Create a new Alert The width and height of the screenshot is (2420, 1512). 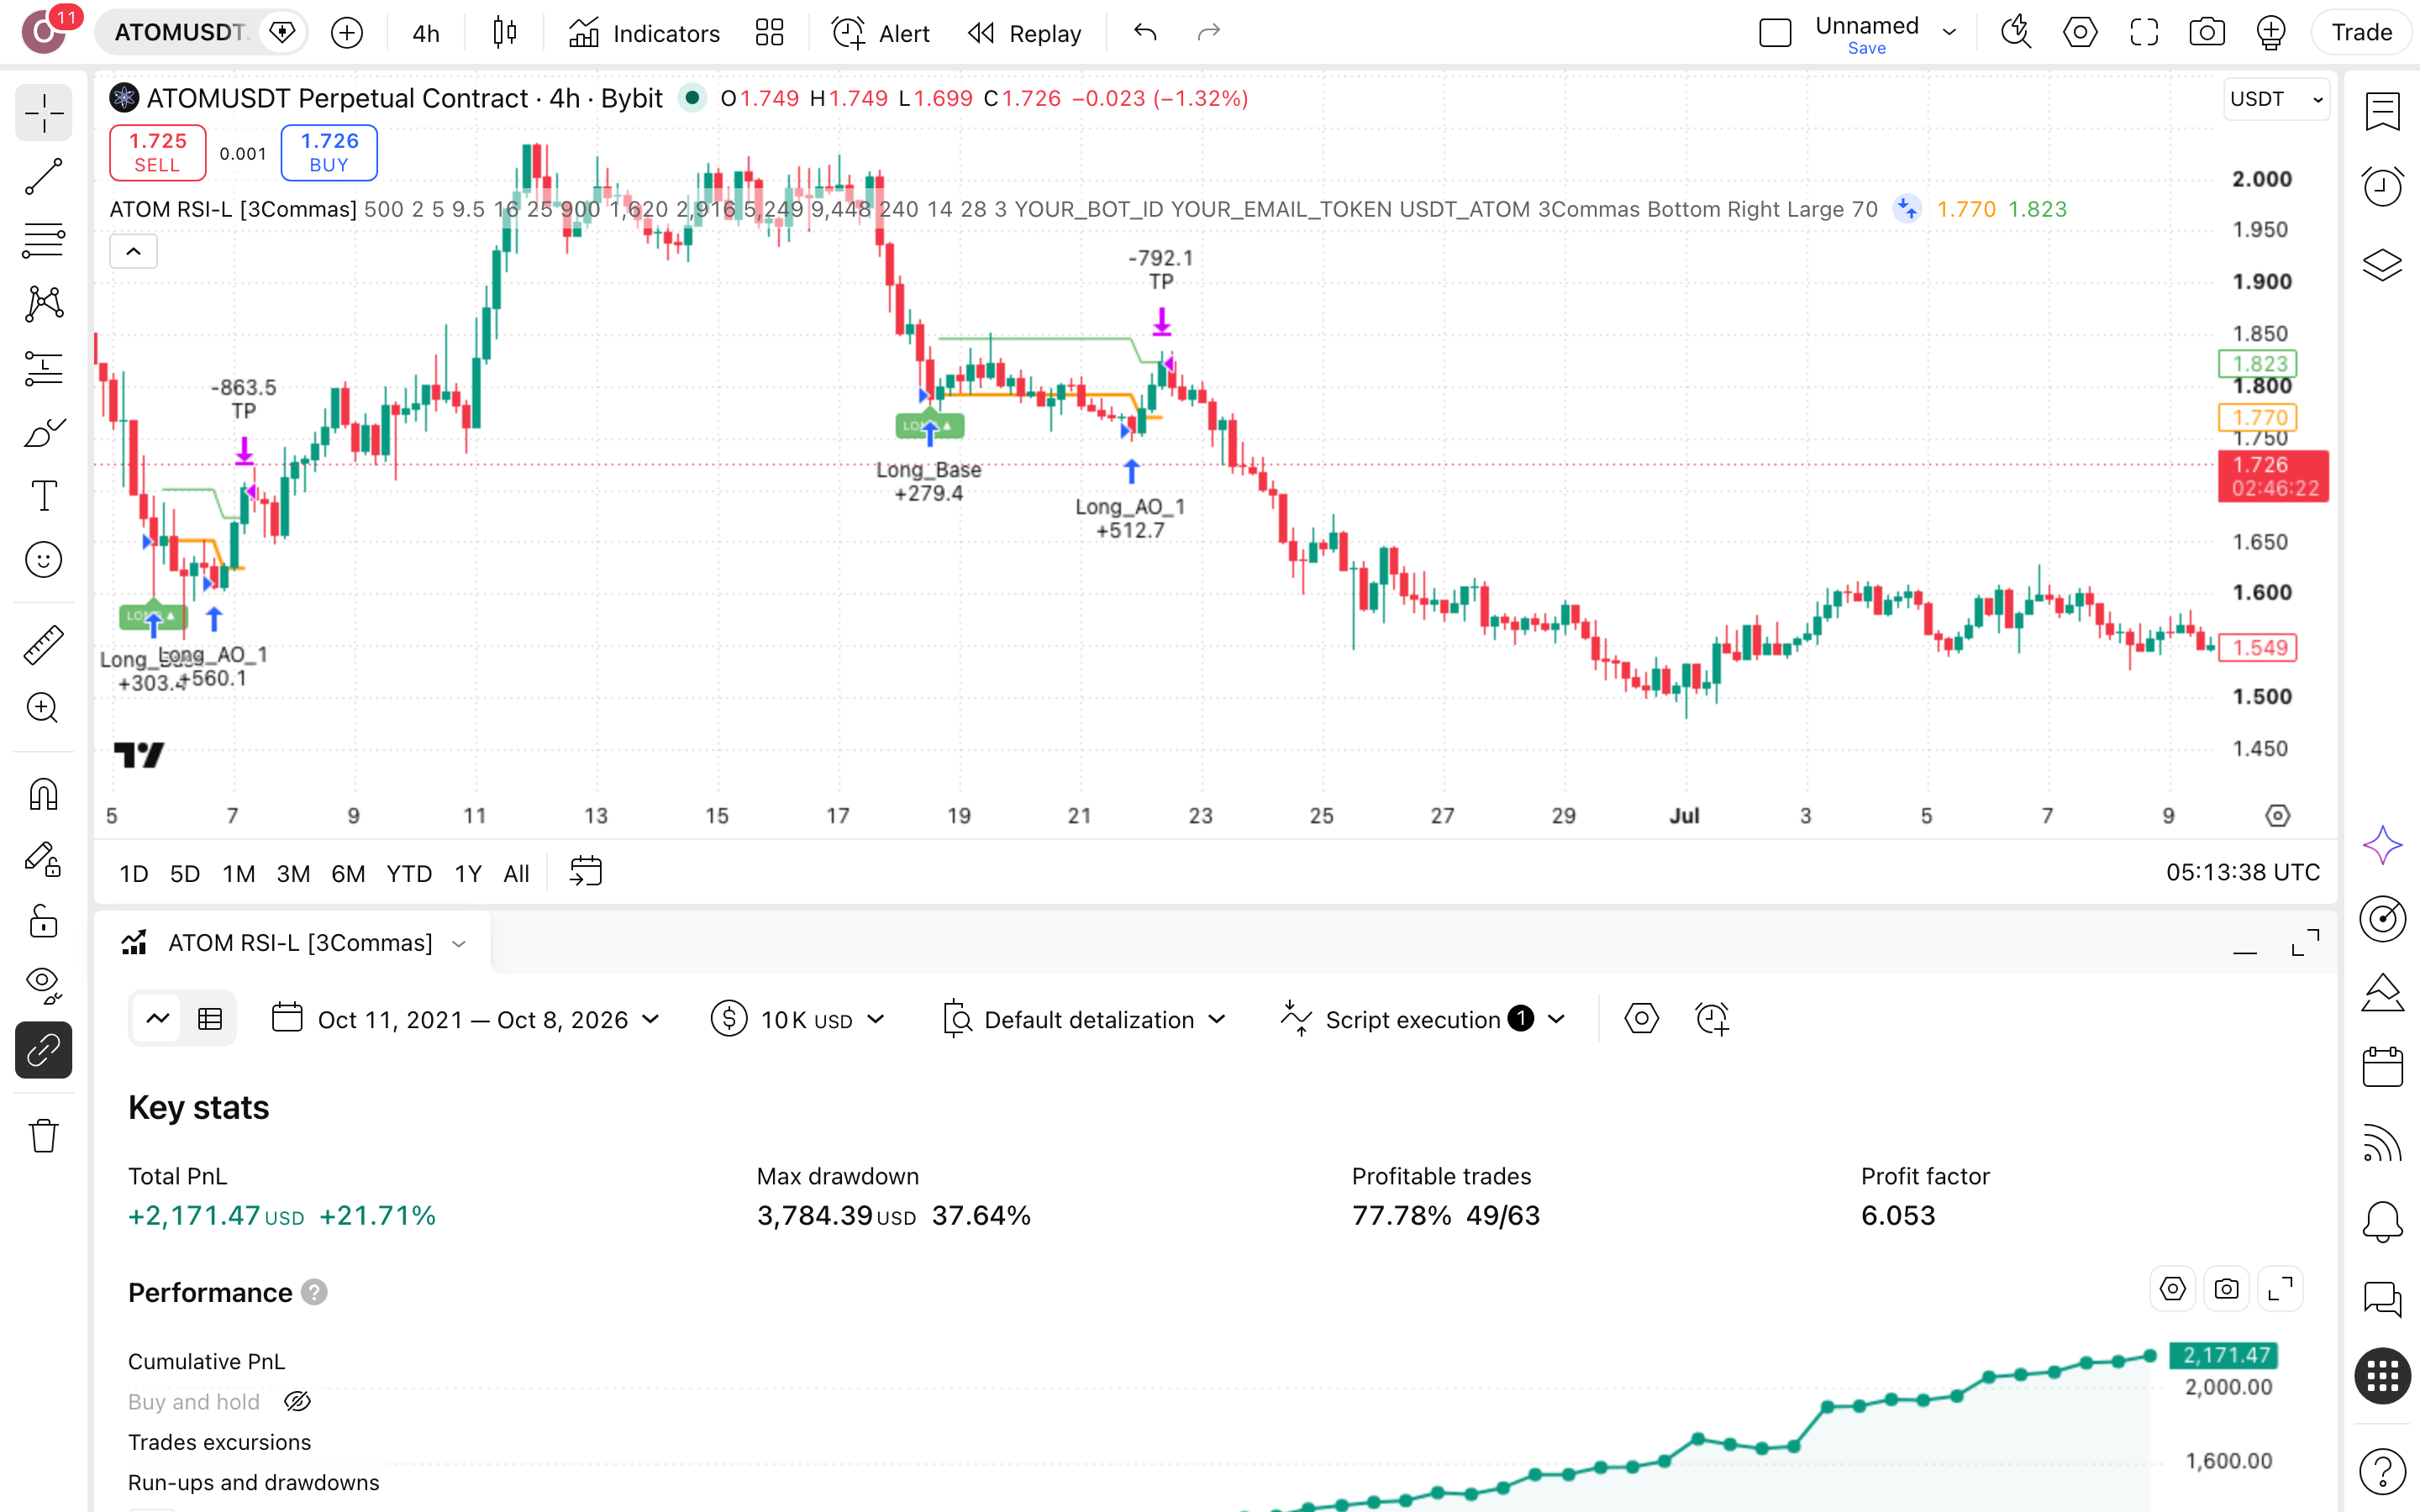tap(881, 33)
